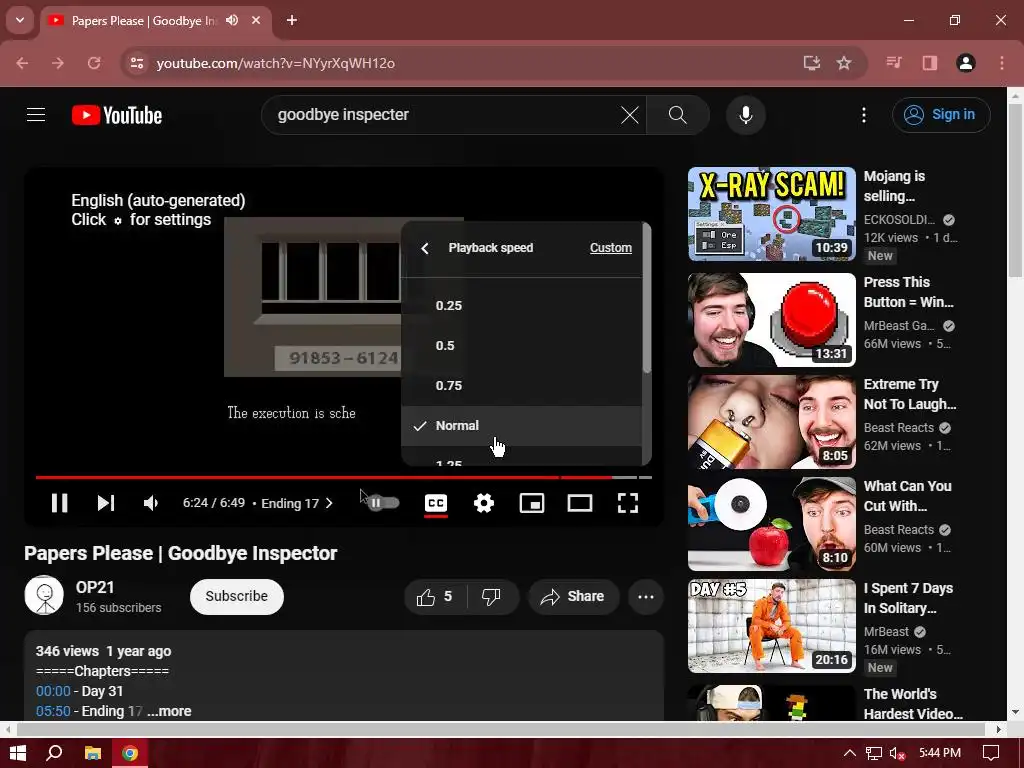The image size is (1024, 768).
Task: Expand Ending 17 chapter list
Action: (x=297, y=503)
